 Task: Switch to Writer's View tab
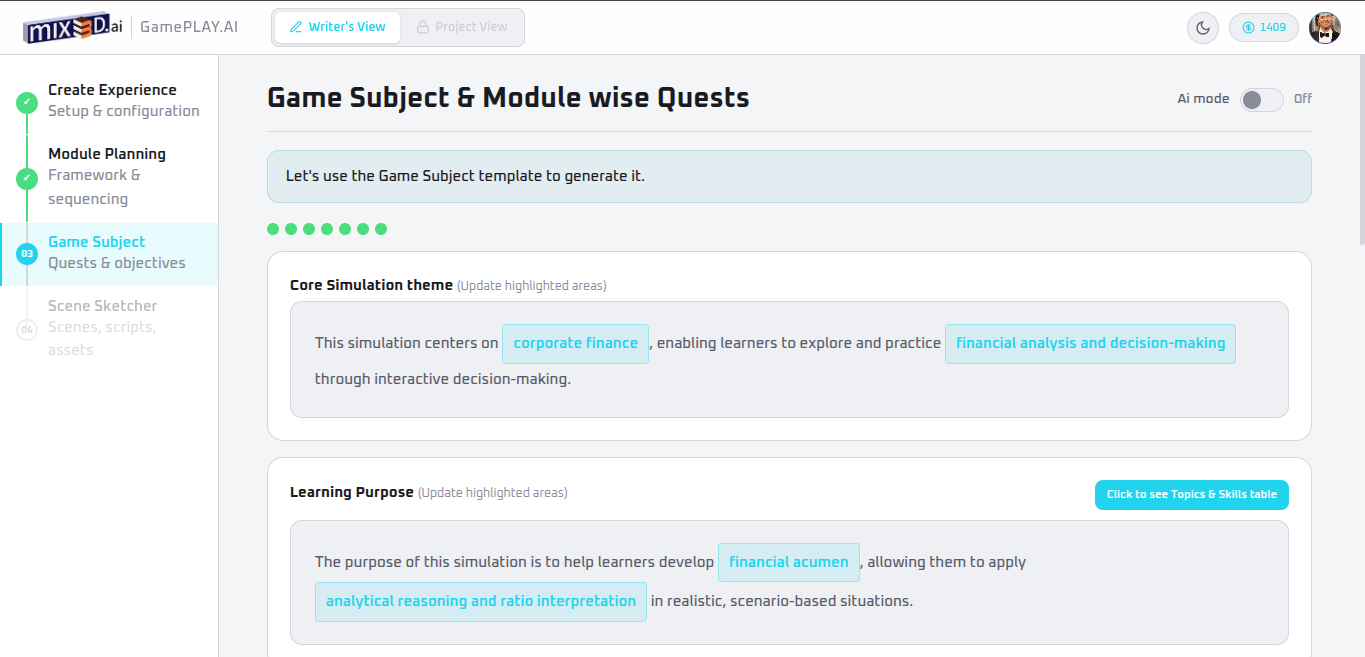click(x=337, y=27)
